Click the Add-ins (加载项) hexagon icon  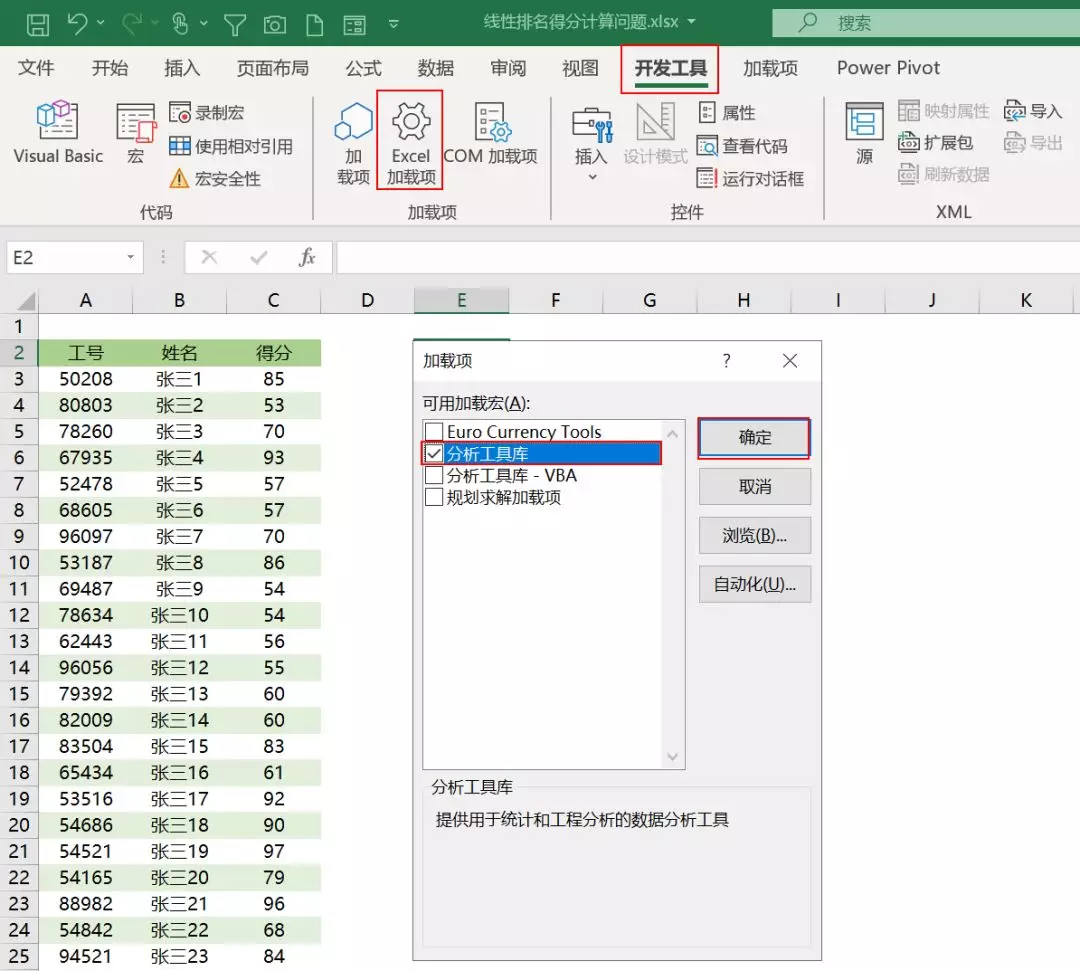point(353,121)
